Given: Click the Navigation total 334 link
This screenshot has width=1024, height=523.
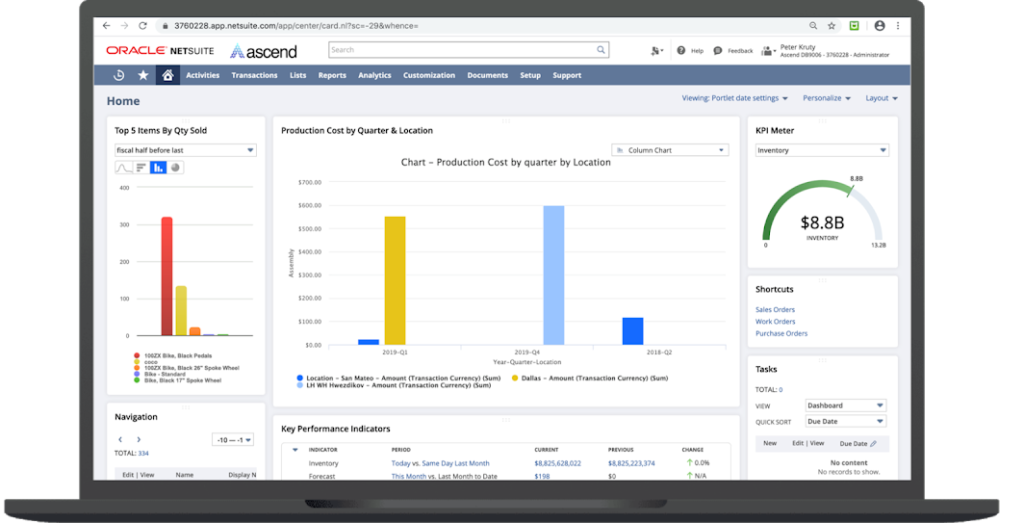Looking at the screenshot, I should click(144, 453).
